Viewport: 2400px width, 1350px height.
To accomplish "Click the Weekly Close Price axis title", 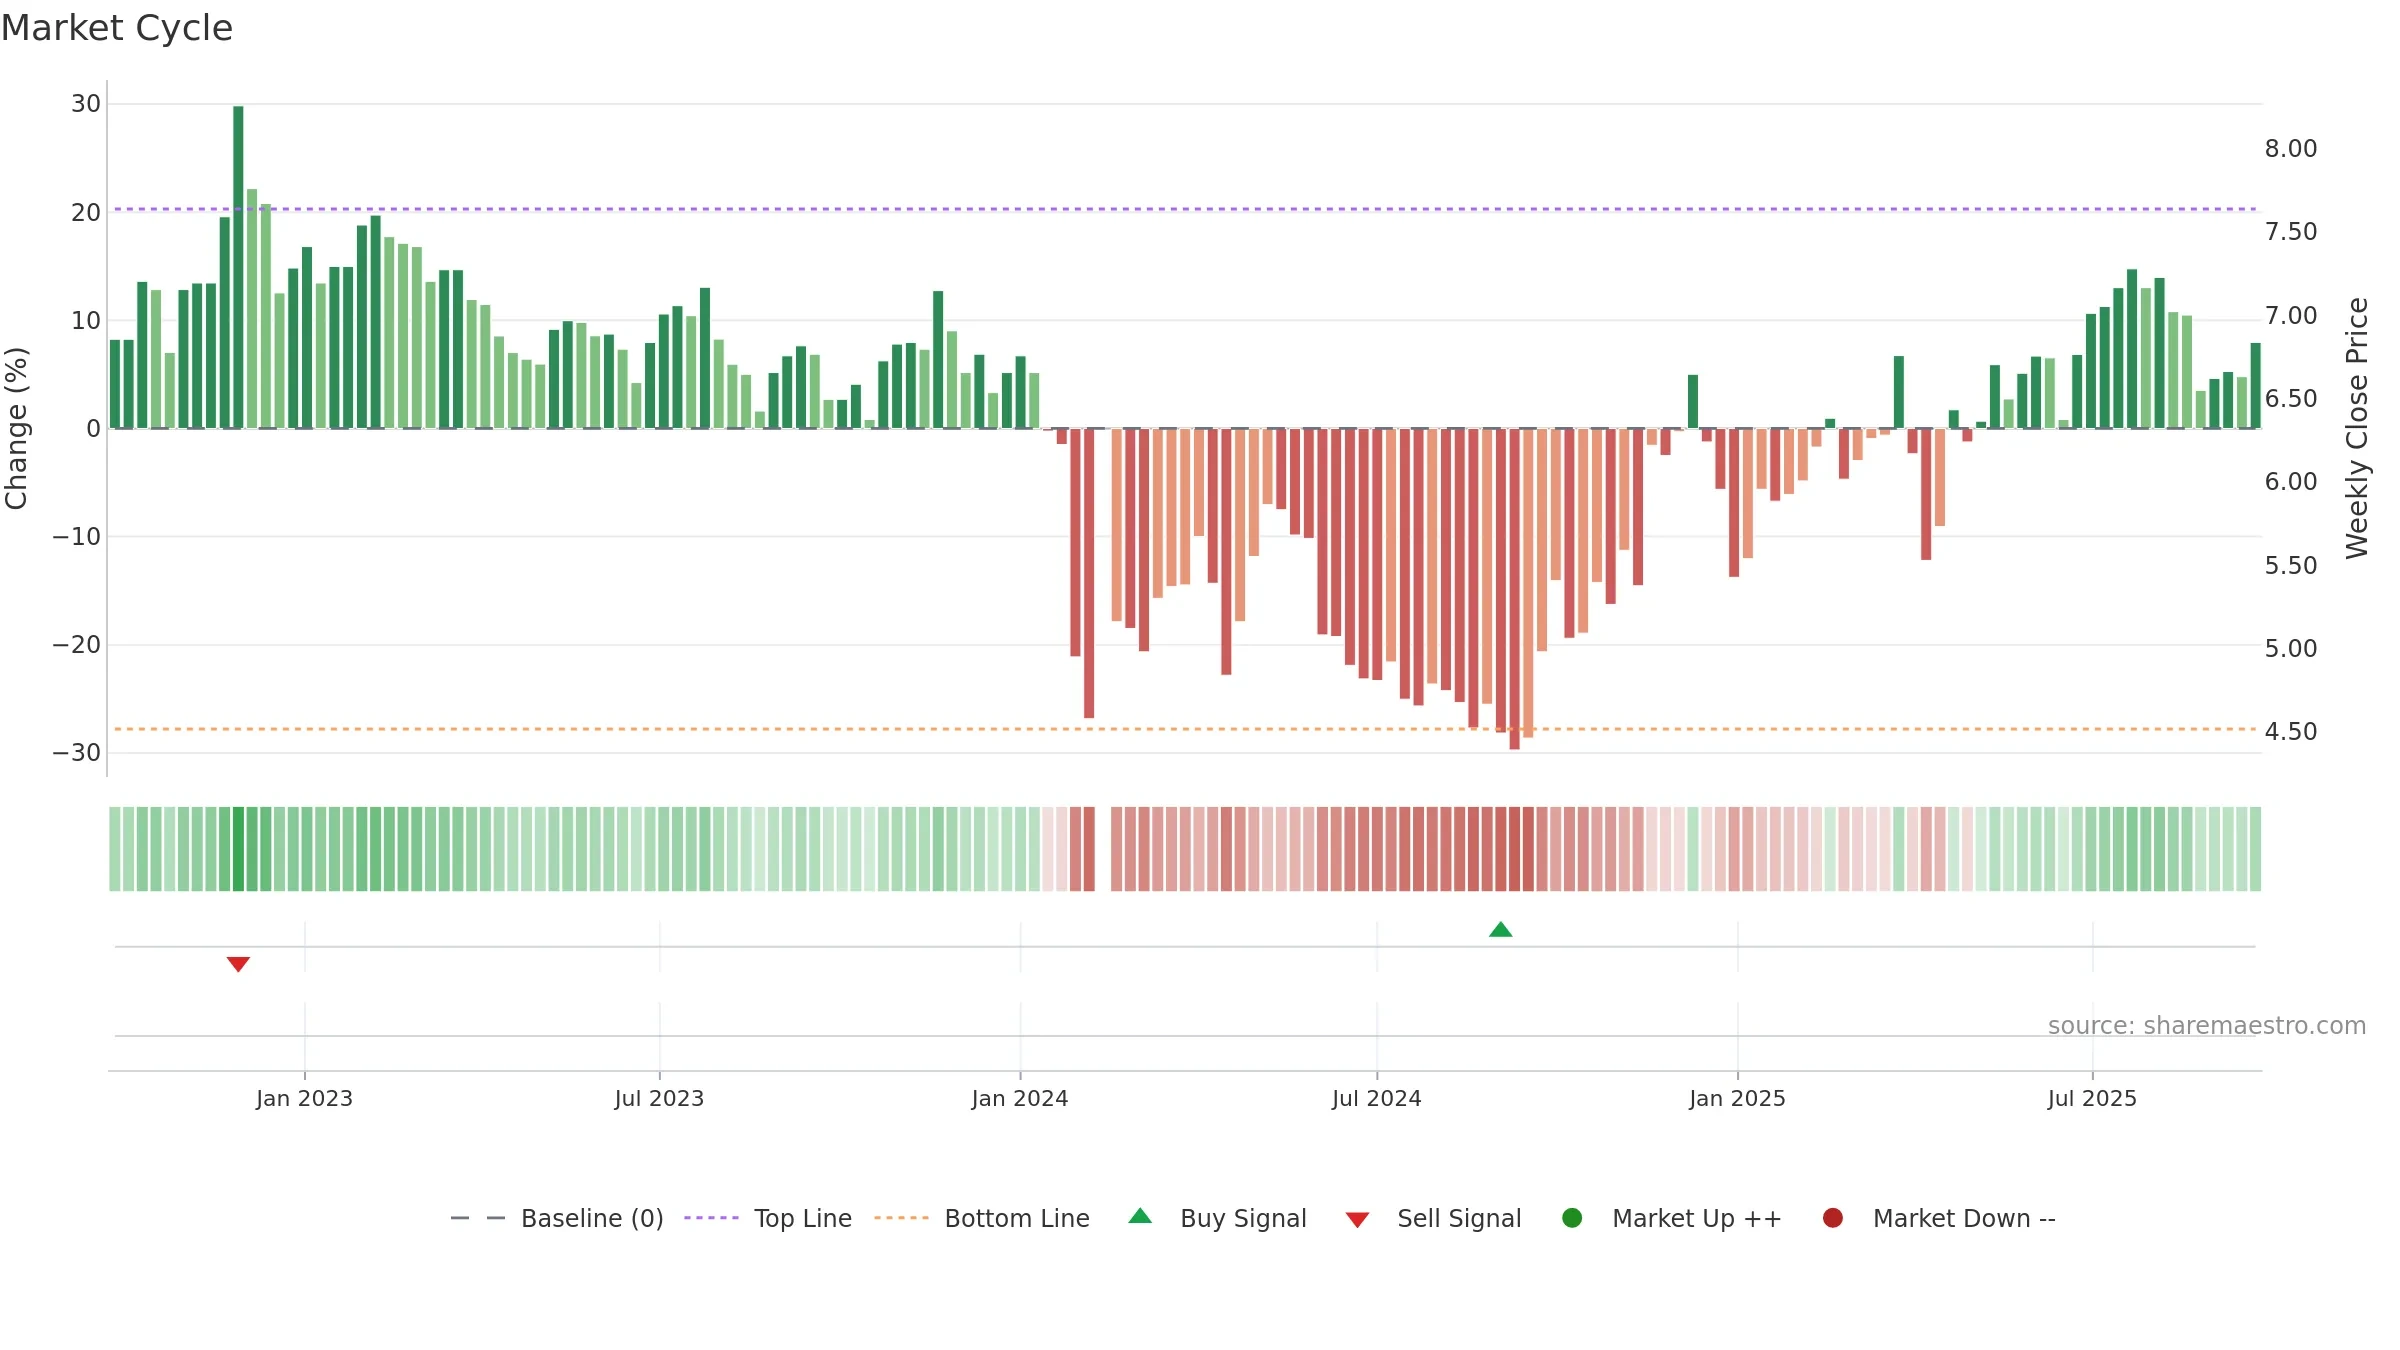I will pos(2357,428).
